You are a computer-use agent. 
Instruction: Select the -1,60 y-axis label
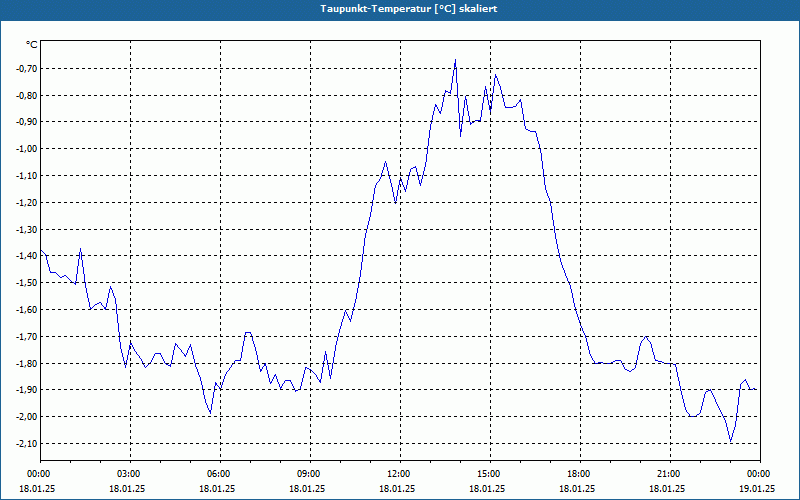coord(27,310)
